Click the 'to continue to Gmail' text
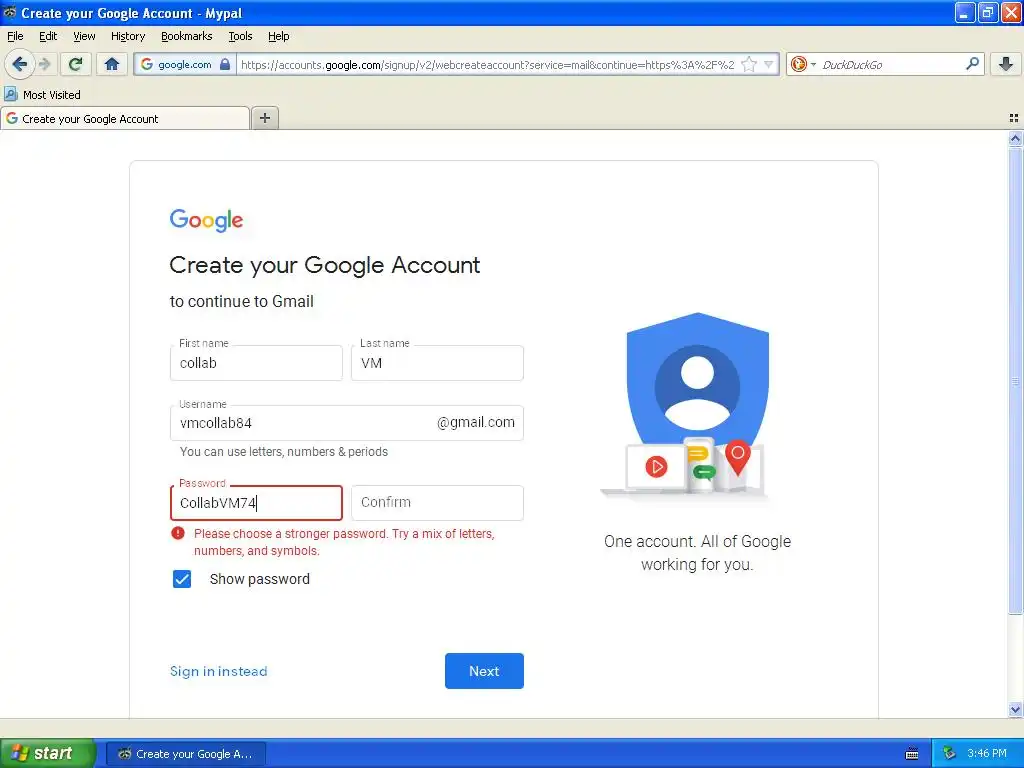 pyautogui.click(x=242, y=301)
